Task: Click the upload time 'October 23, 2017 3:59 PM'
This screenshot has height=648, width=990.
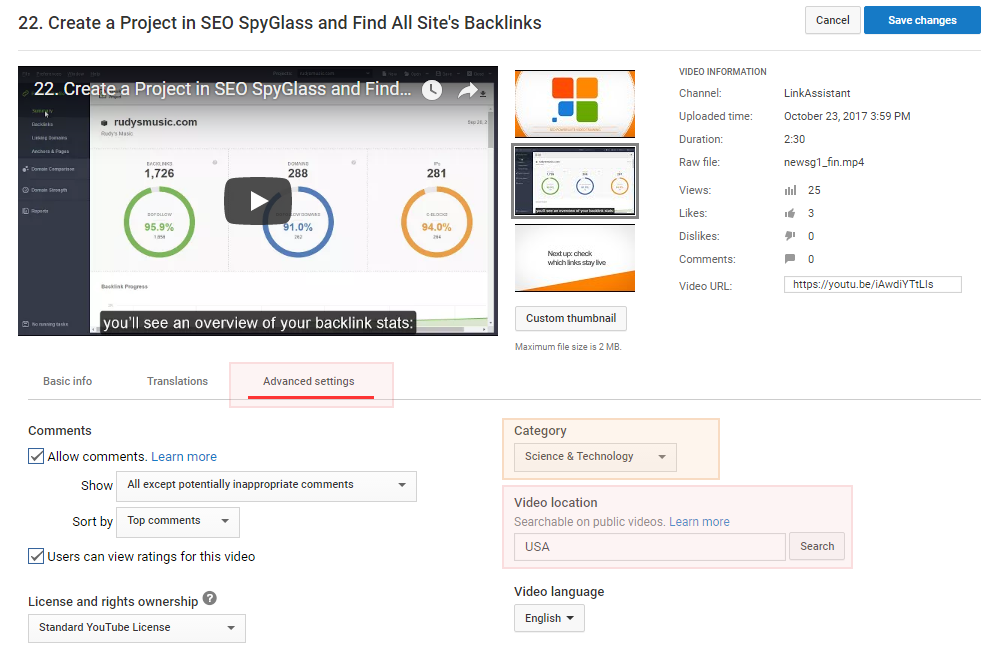Action: [847, 116]
